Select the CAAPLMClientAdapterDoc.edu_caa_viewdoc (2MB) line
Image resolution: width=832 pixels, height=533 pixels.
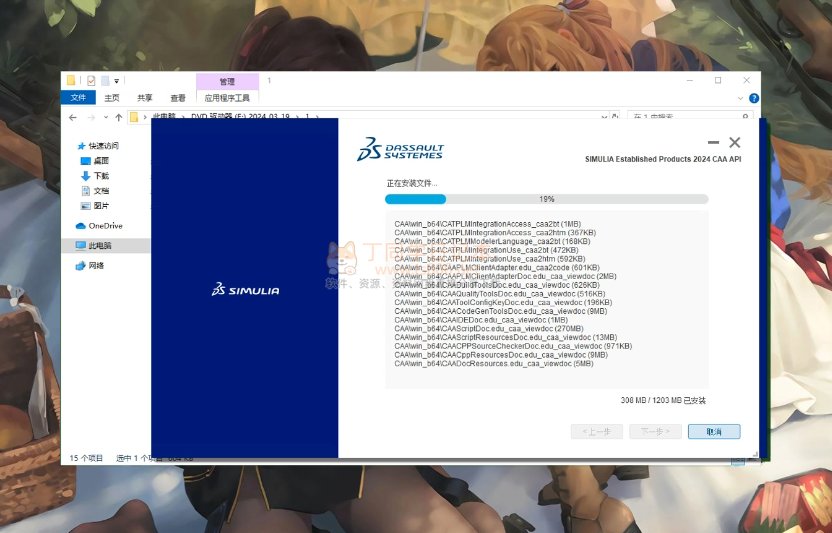506,276
